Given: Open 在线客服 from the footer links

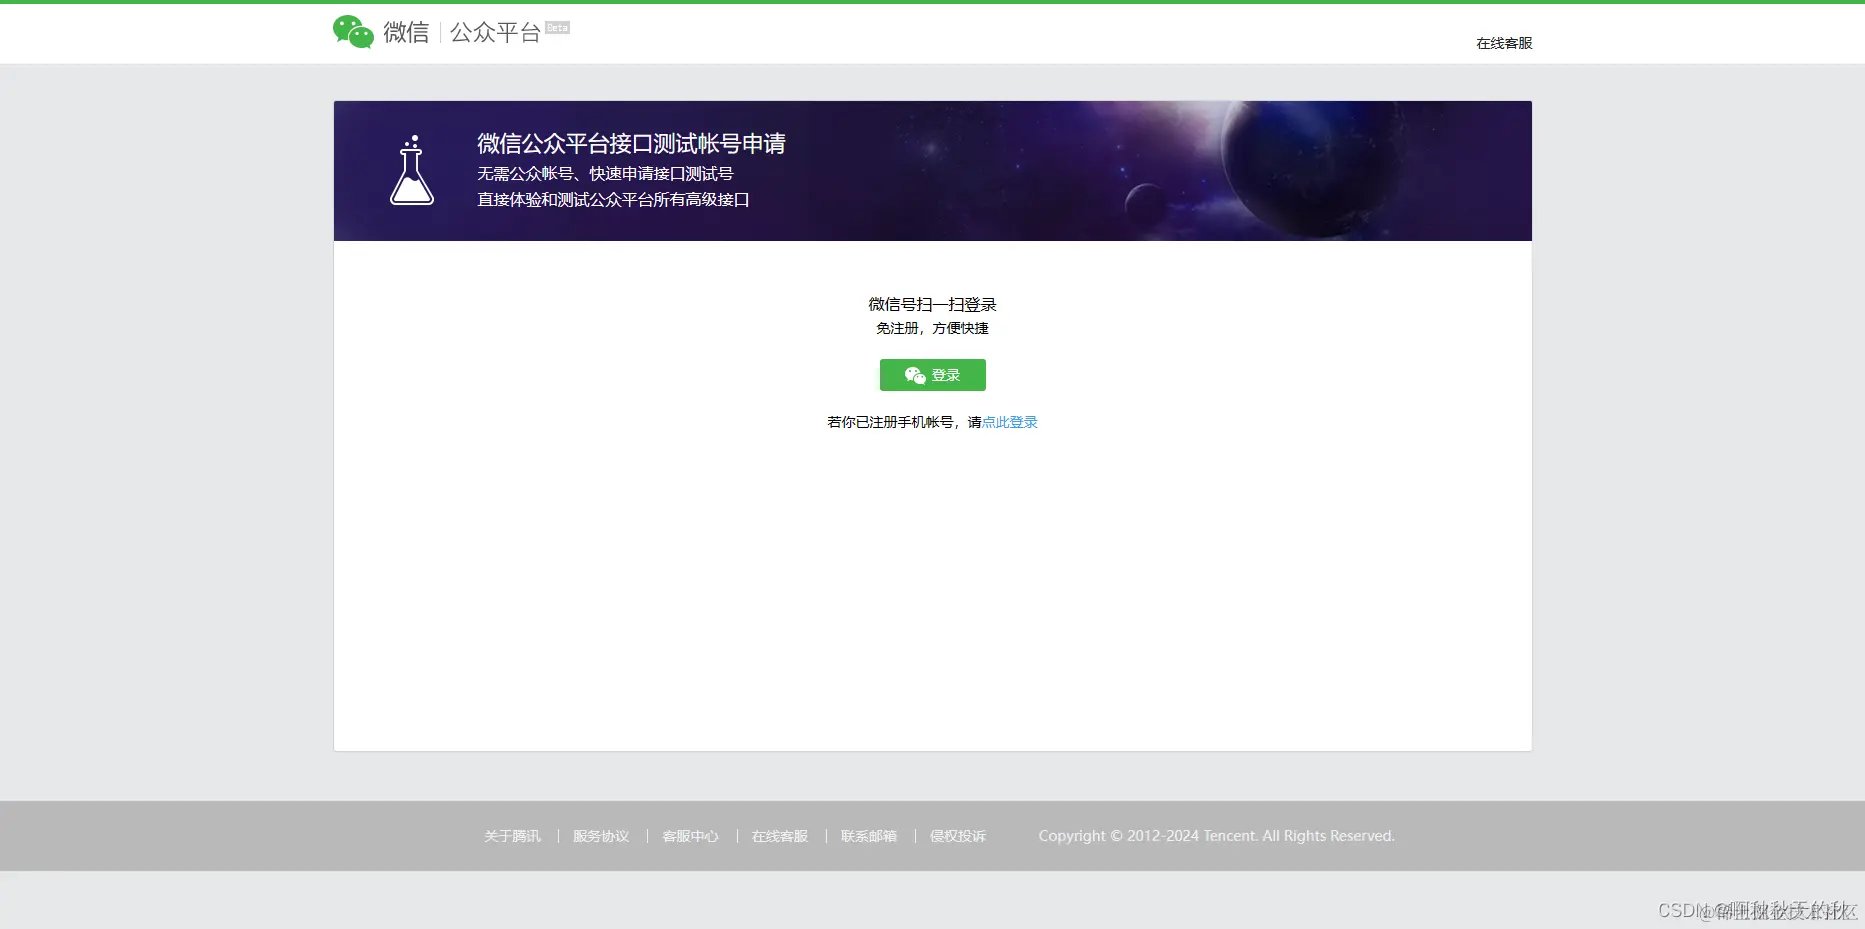Looking at the screenshot, I should pyautogui.click(x=779, y=836).
